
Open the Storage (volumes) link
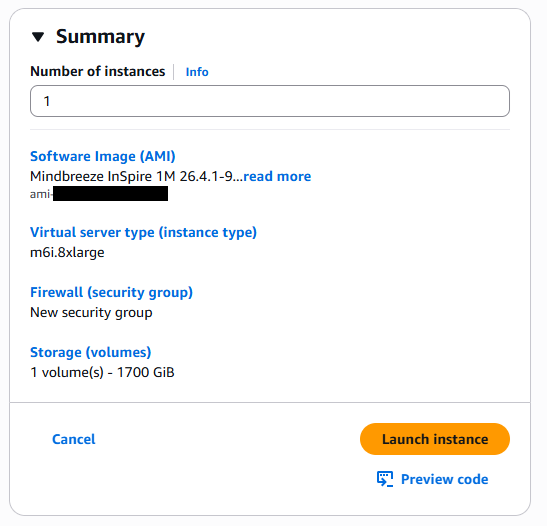[90, 352]
